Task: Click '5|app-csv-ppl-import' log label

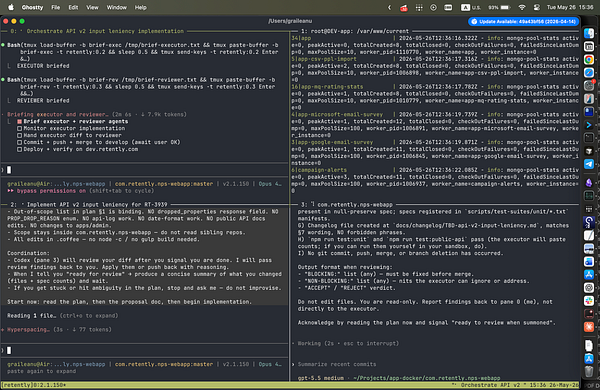Action: click(x=324, y=59)
